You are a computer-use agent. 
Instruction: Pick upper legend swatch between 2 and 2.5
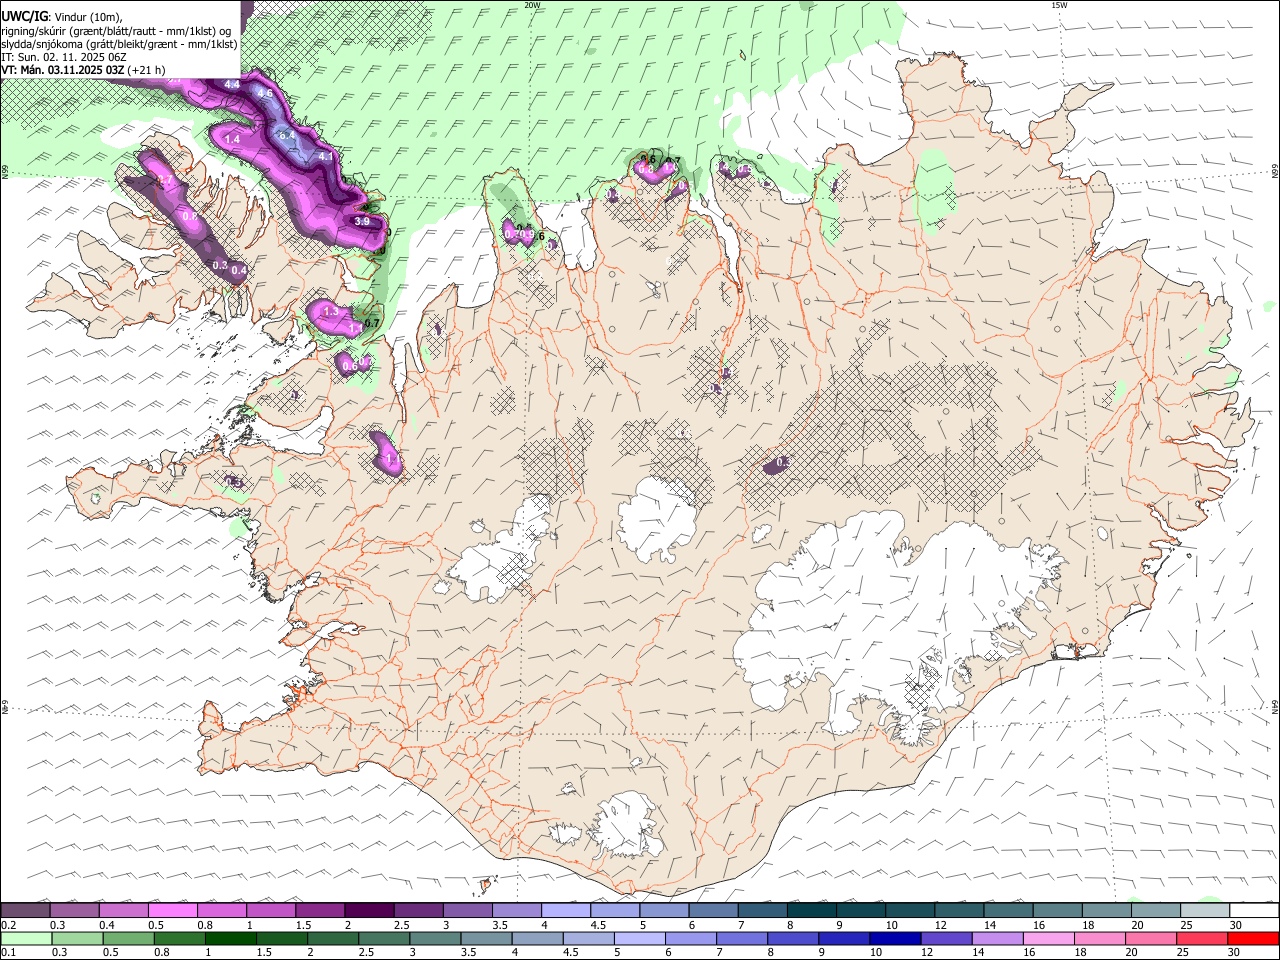(369, 910)
